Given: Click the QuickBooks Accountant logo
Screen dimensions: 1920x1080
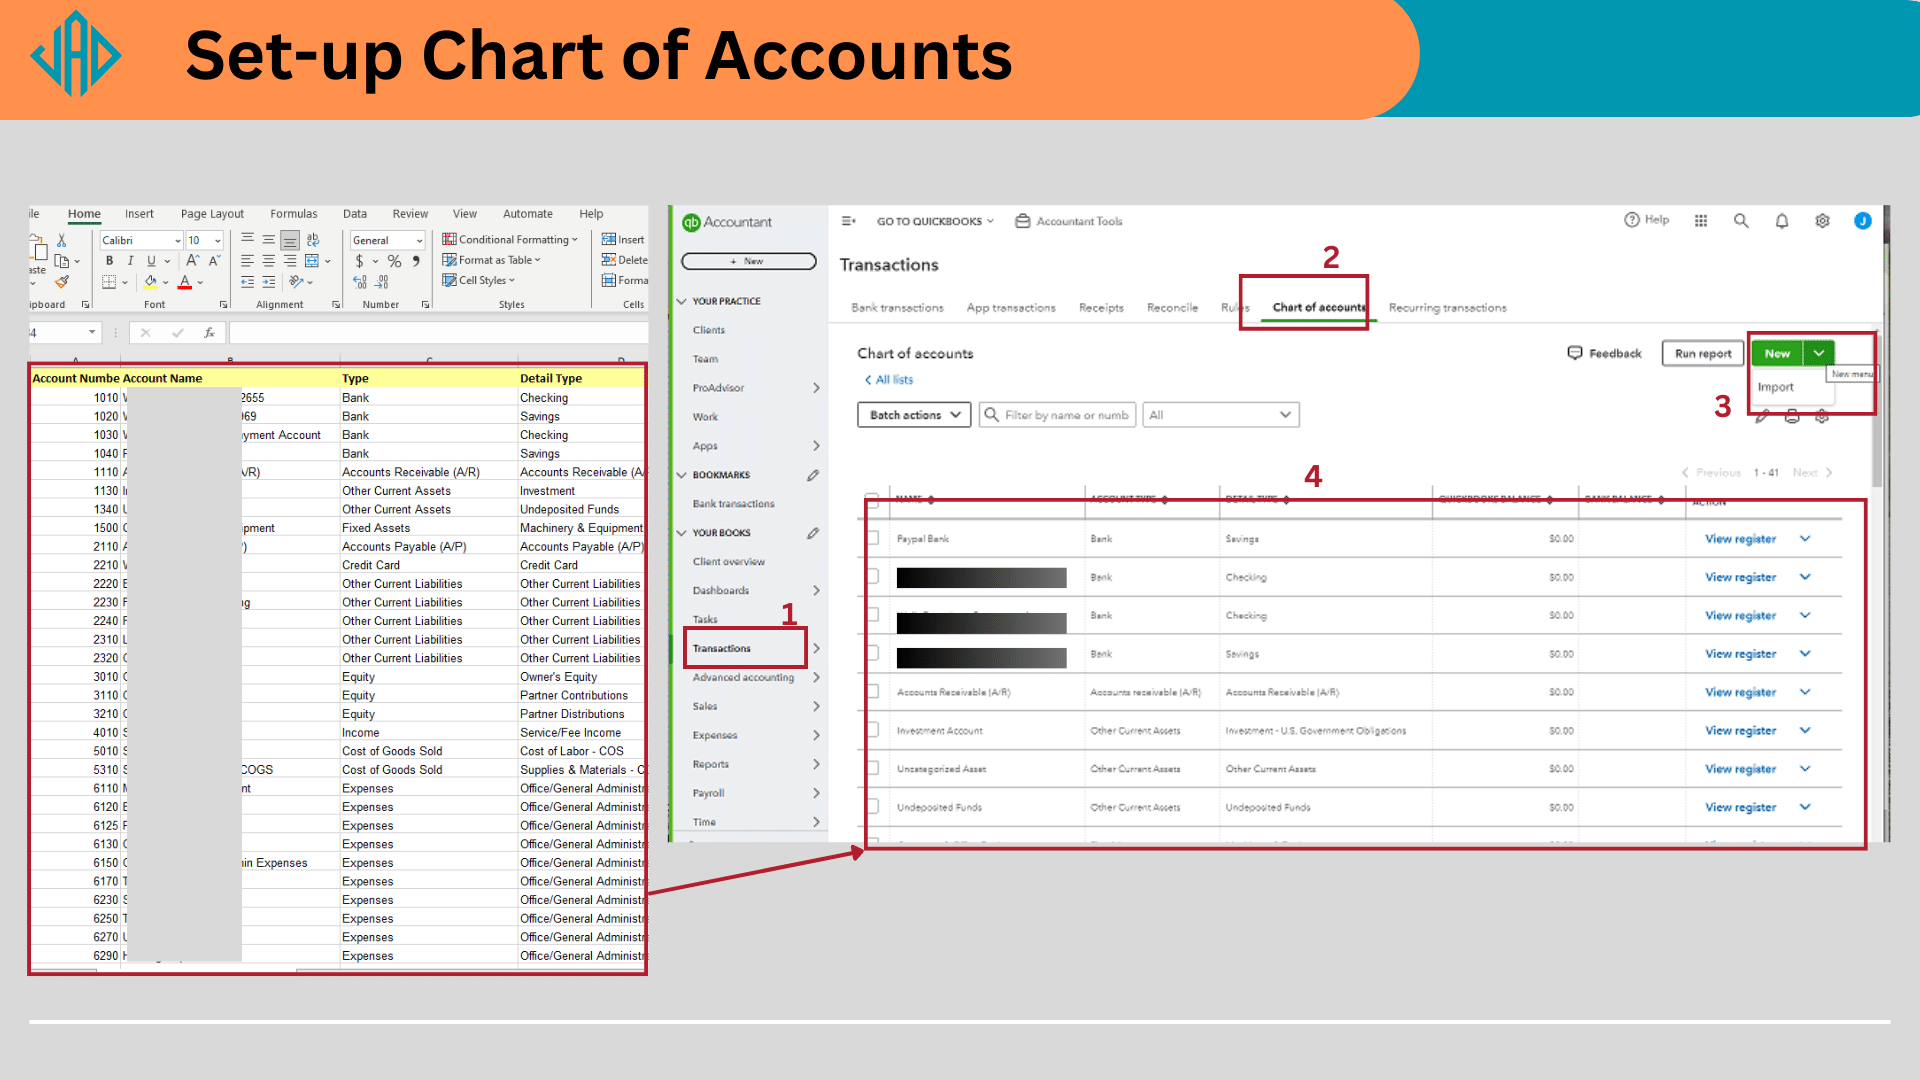Looking at the screenshot, I should (726, 222).
